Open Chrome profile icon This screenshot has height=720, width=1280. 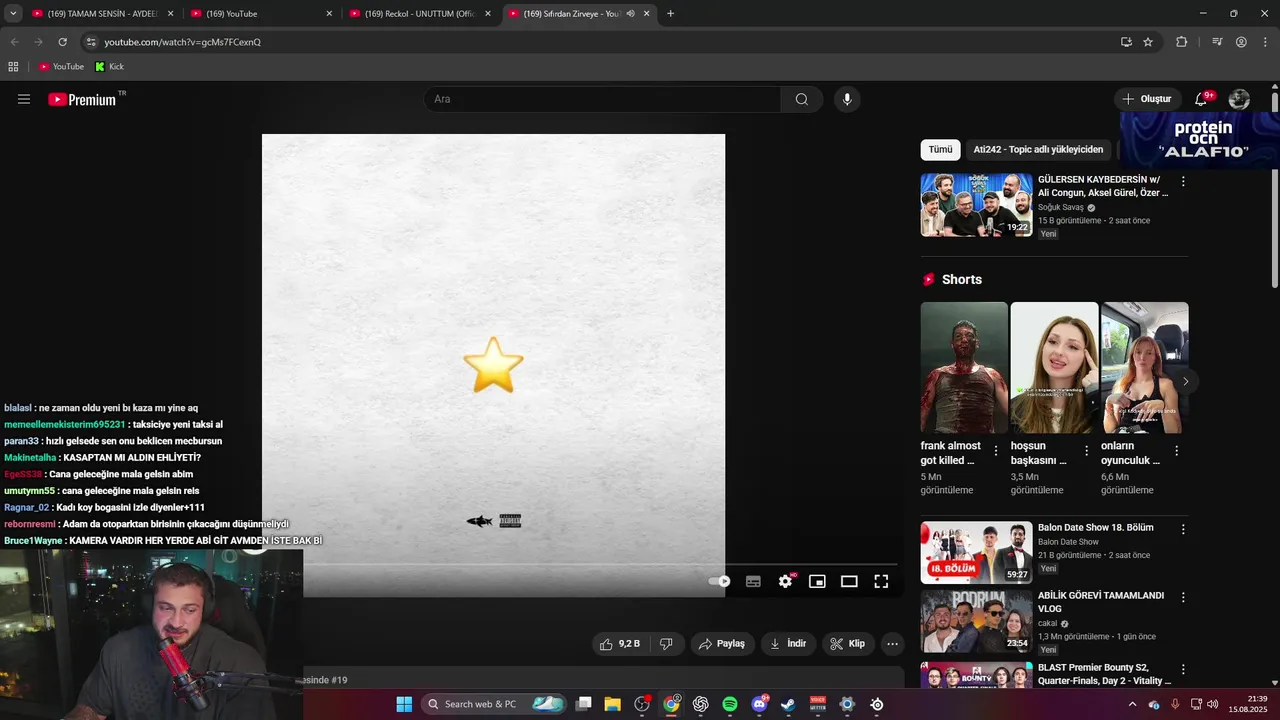1241,42
